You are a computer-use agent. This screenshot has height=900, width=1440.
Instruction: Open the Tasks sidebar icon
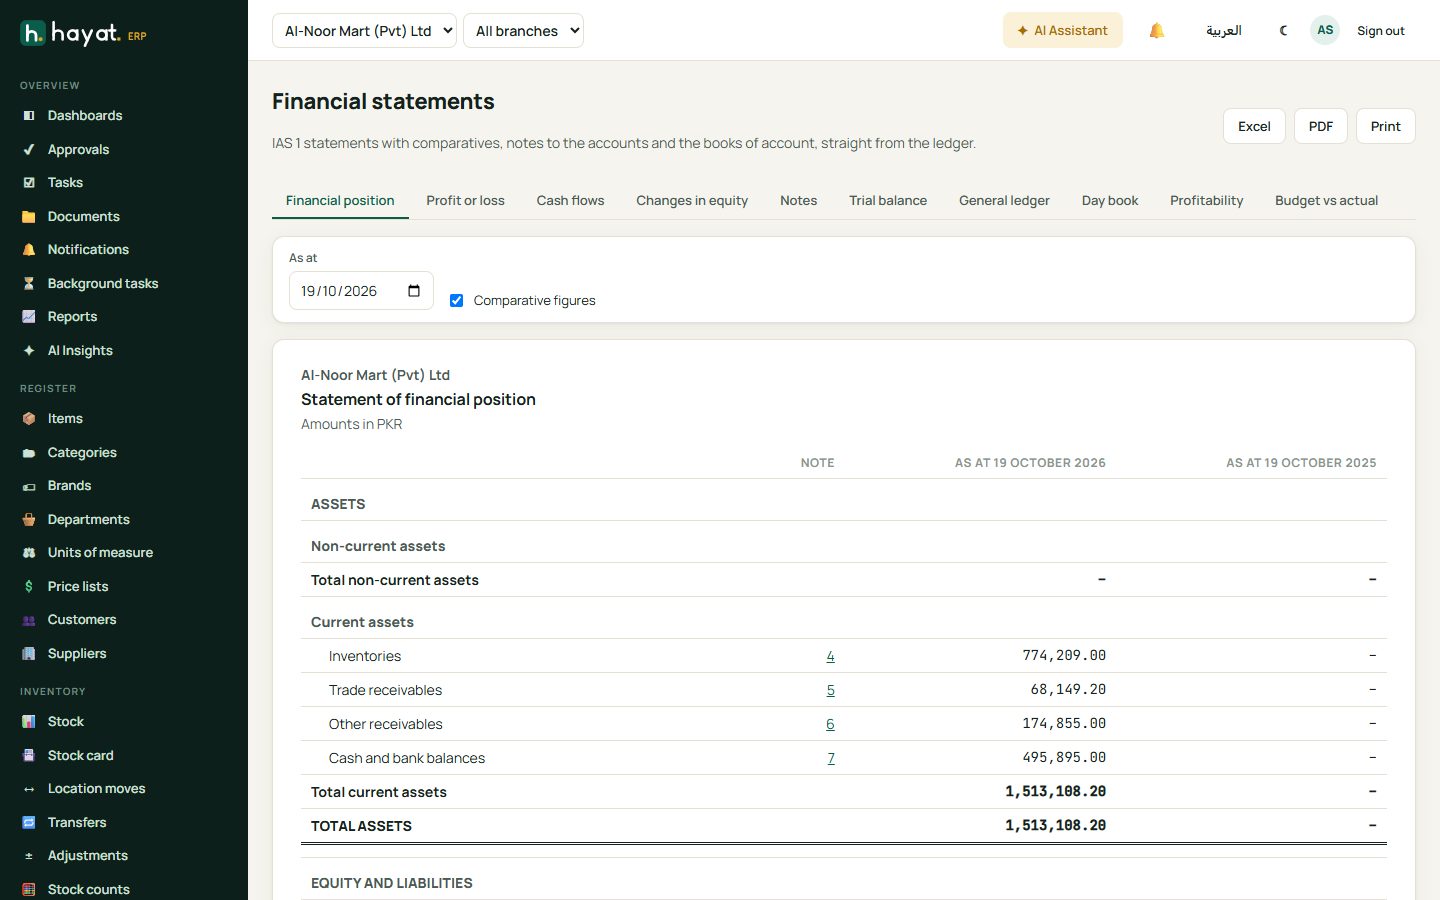tap(29, 183)
